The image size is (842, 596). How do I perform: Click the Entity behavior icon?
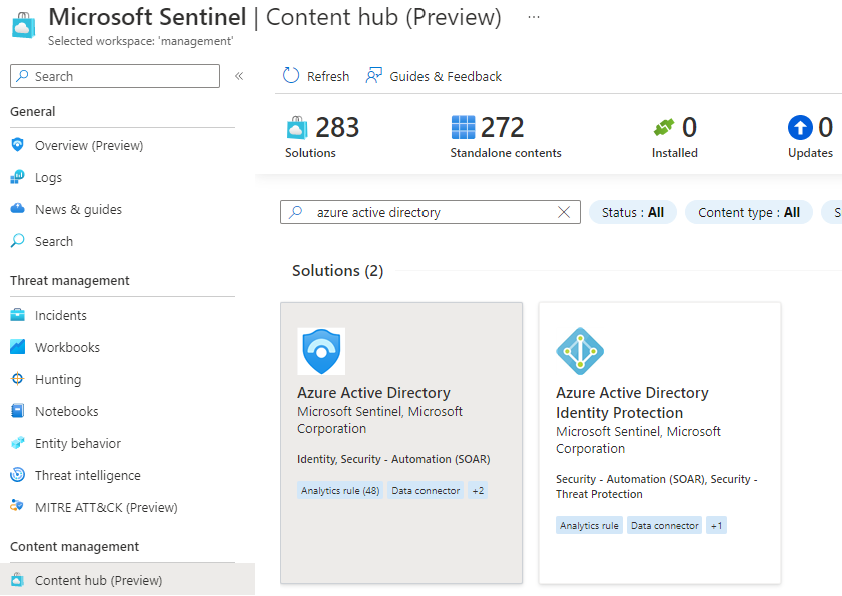(x=18, y=443)
